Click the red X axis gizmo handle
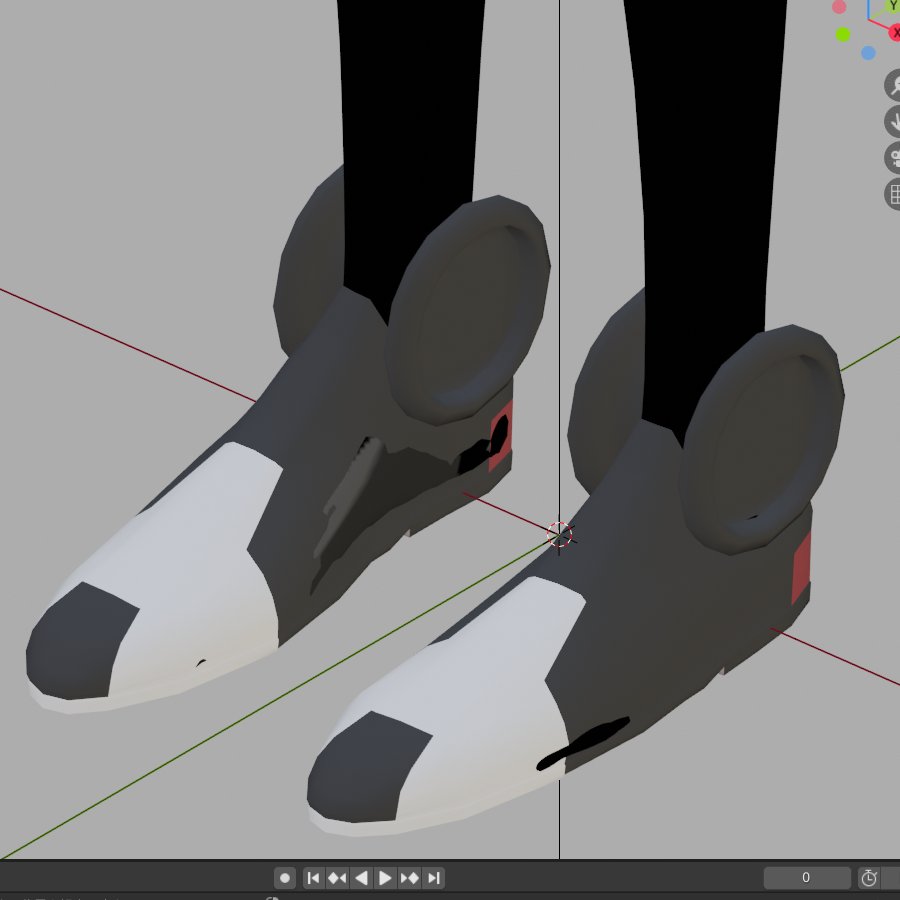Image resolution: width=900 pixels, height=900 pixels. (x=895, y=33)
